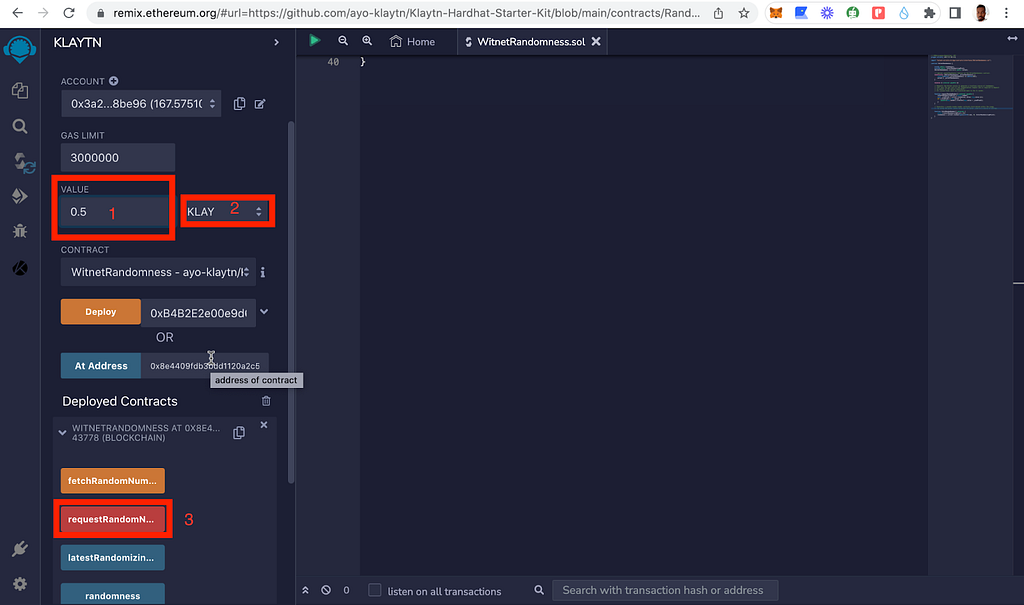
Task: Click the browser side panel icon
Action: (955, 13)
